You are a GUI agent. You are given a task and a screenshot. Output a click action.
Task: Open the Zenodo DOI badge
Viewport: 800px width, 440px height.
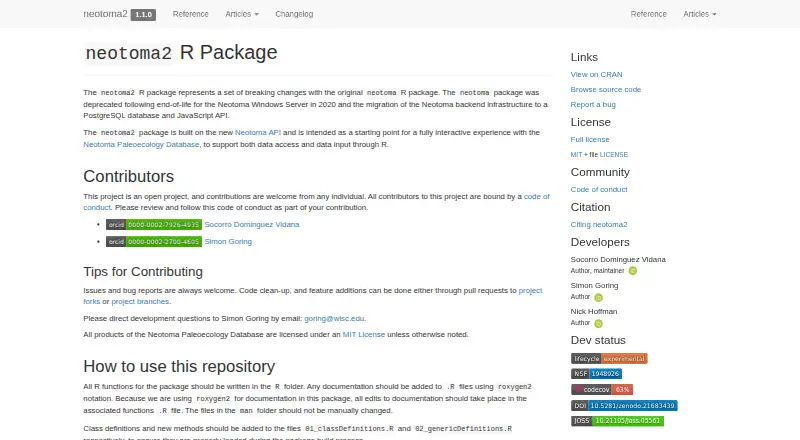click(624, 405)
